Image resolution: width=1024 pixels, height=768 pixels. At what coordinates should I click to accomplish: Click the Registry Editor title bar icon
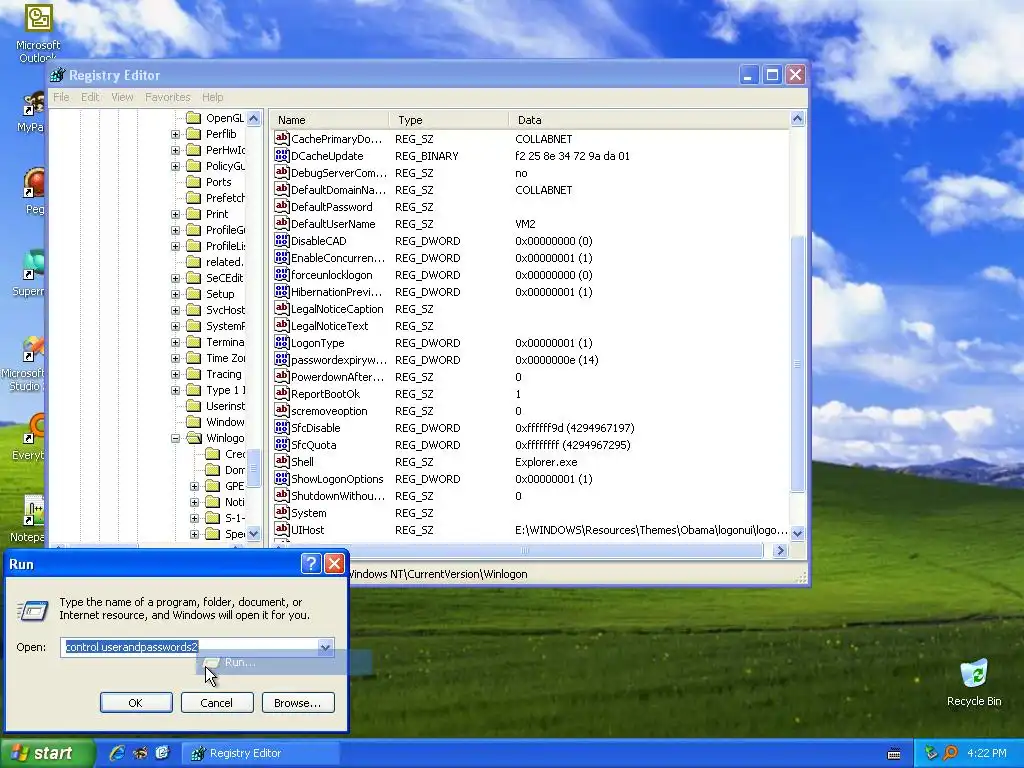click(58, 75)
